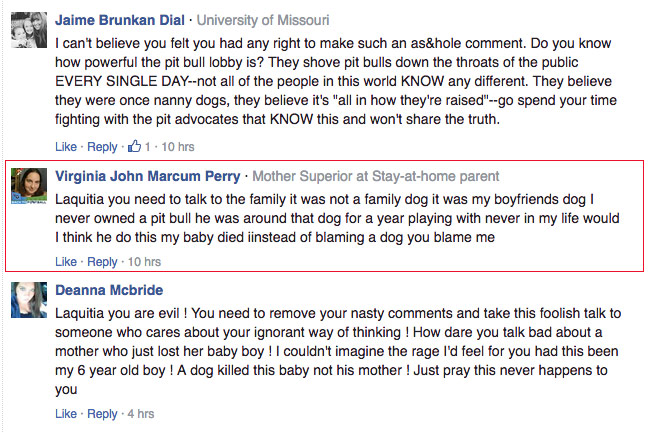
Task: Open the Deanna Mcbride name link
Action: coord(109,290)
